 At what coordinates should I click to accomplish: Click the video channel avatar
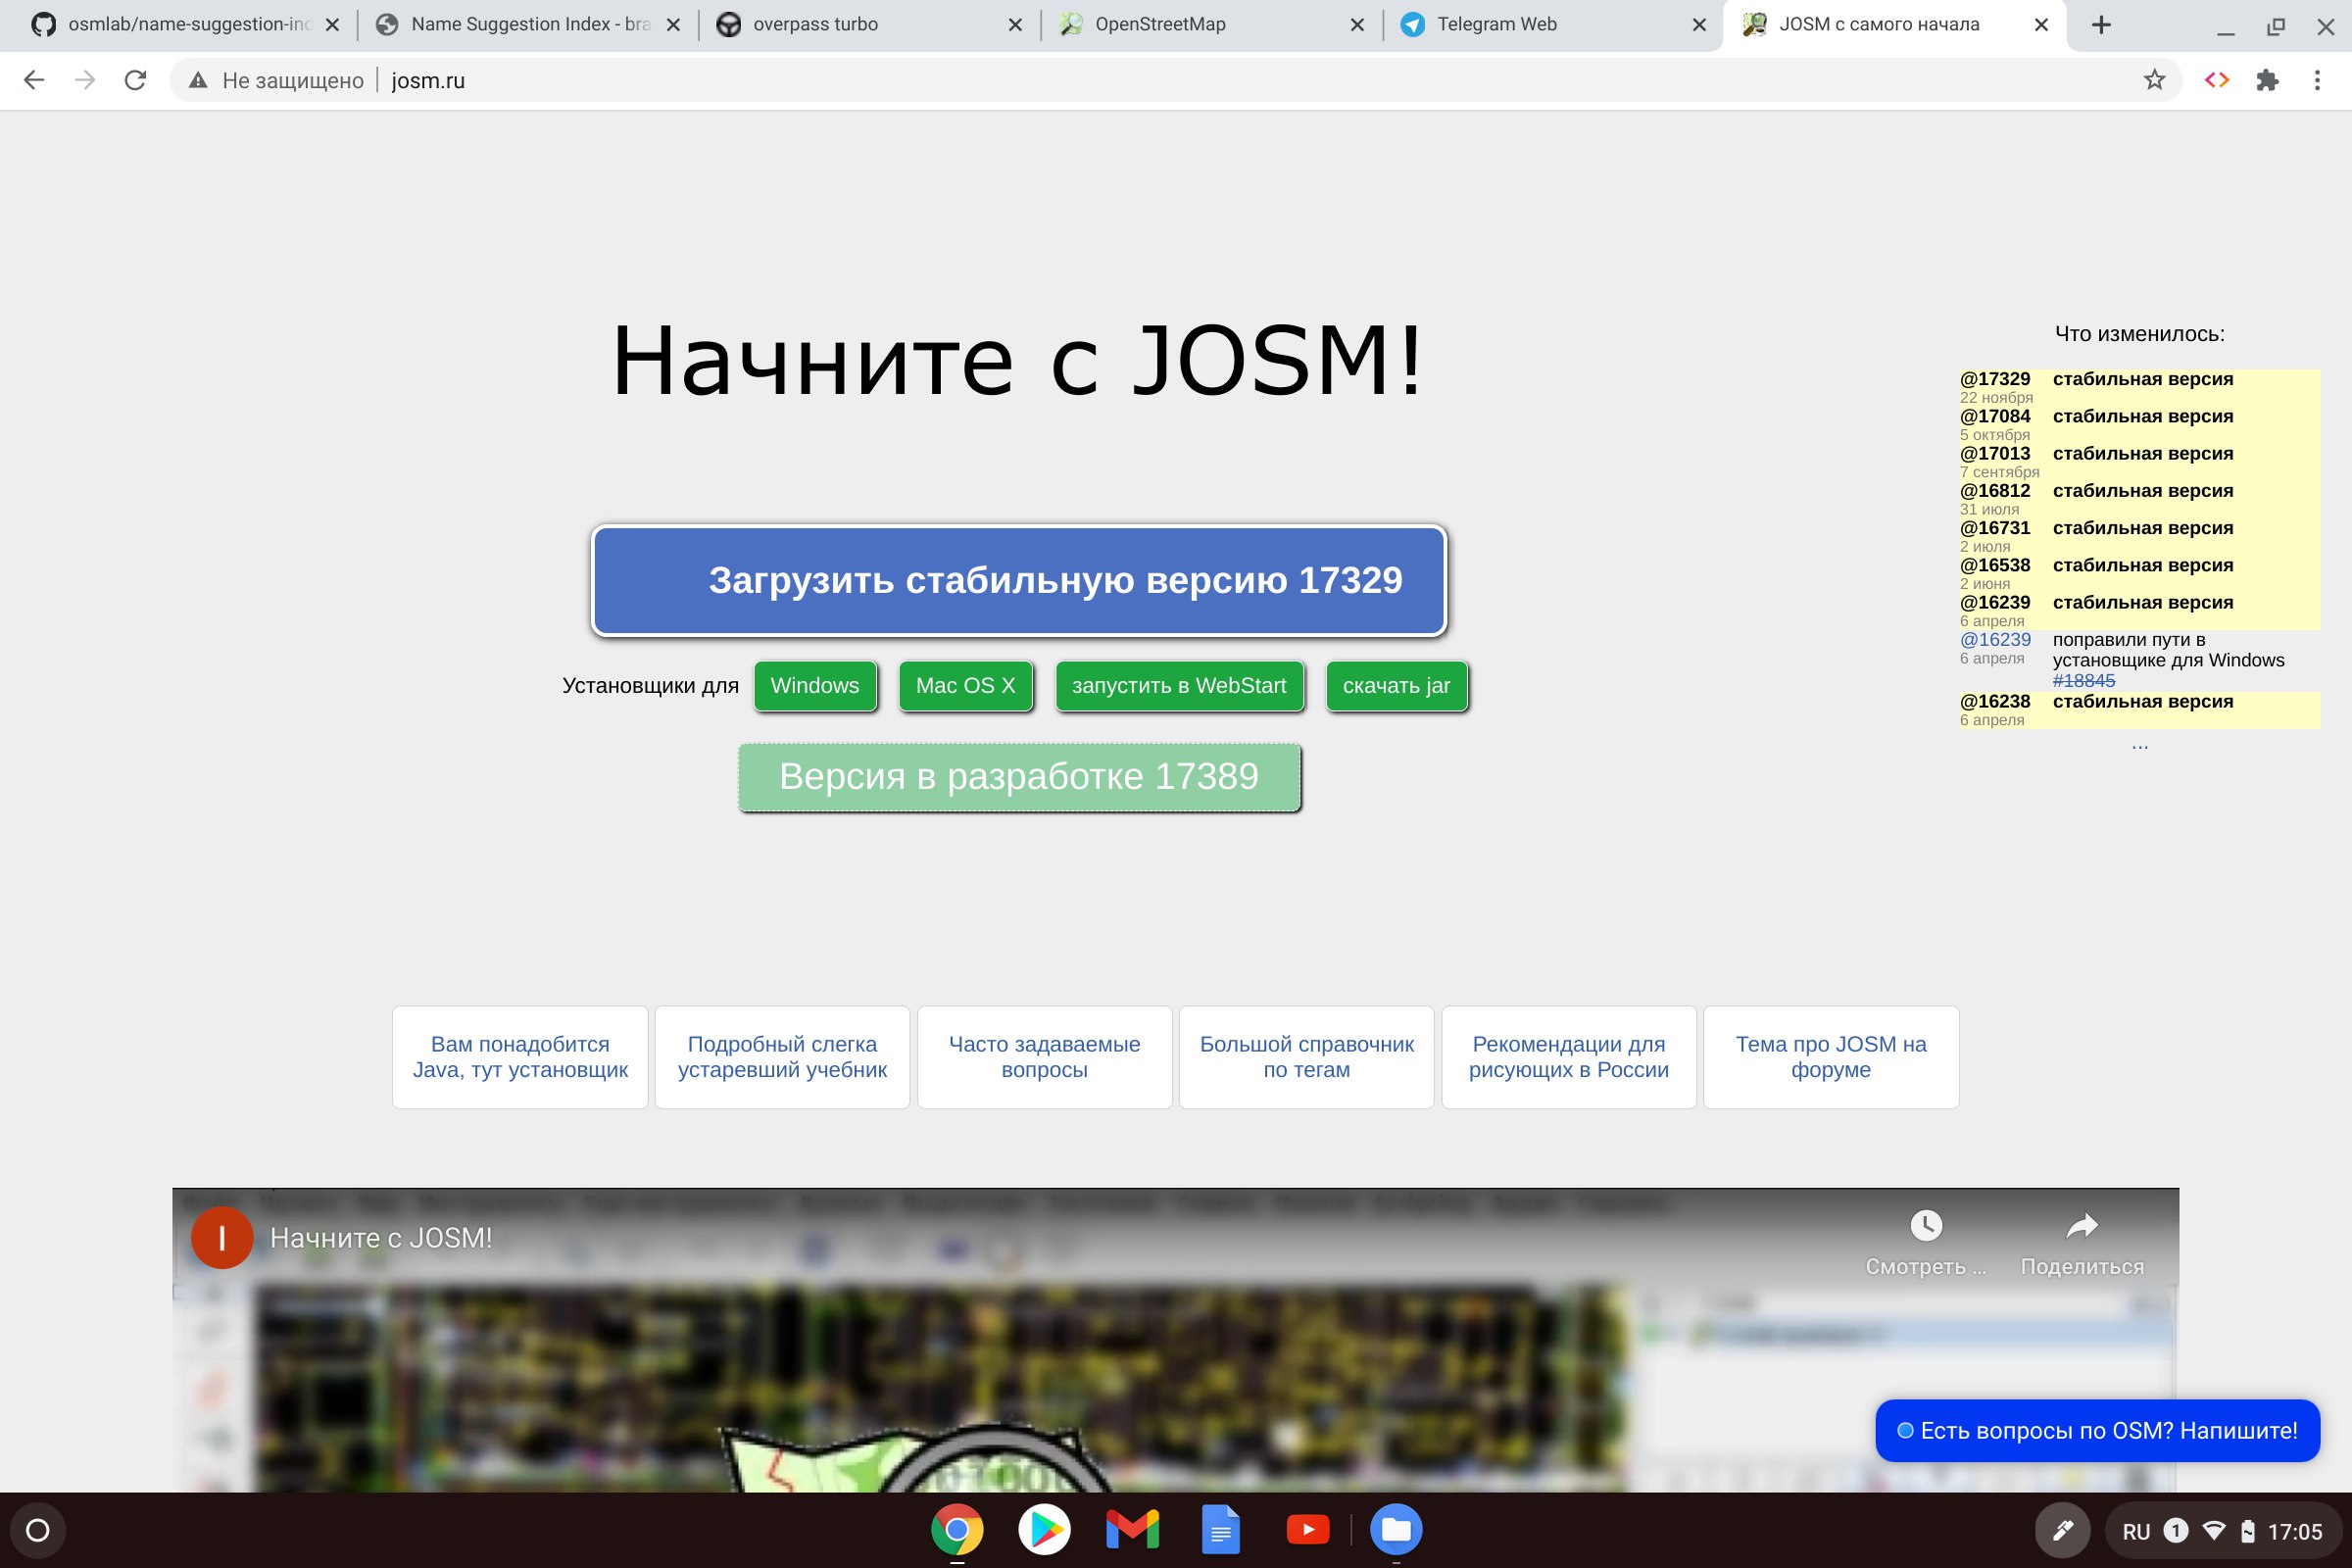[x=221, y=1238]
